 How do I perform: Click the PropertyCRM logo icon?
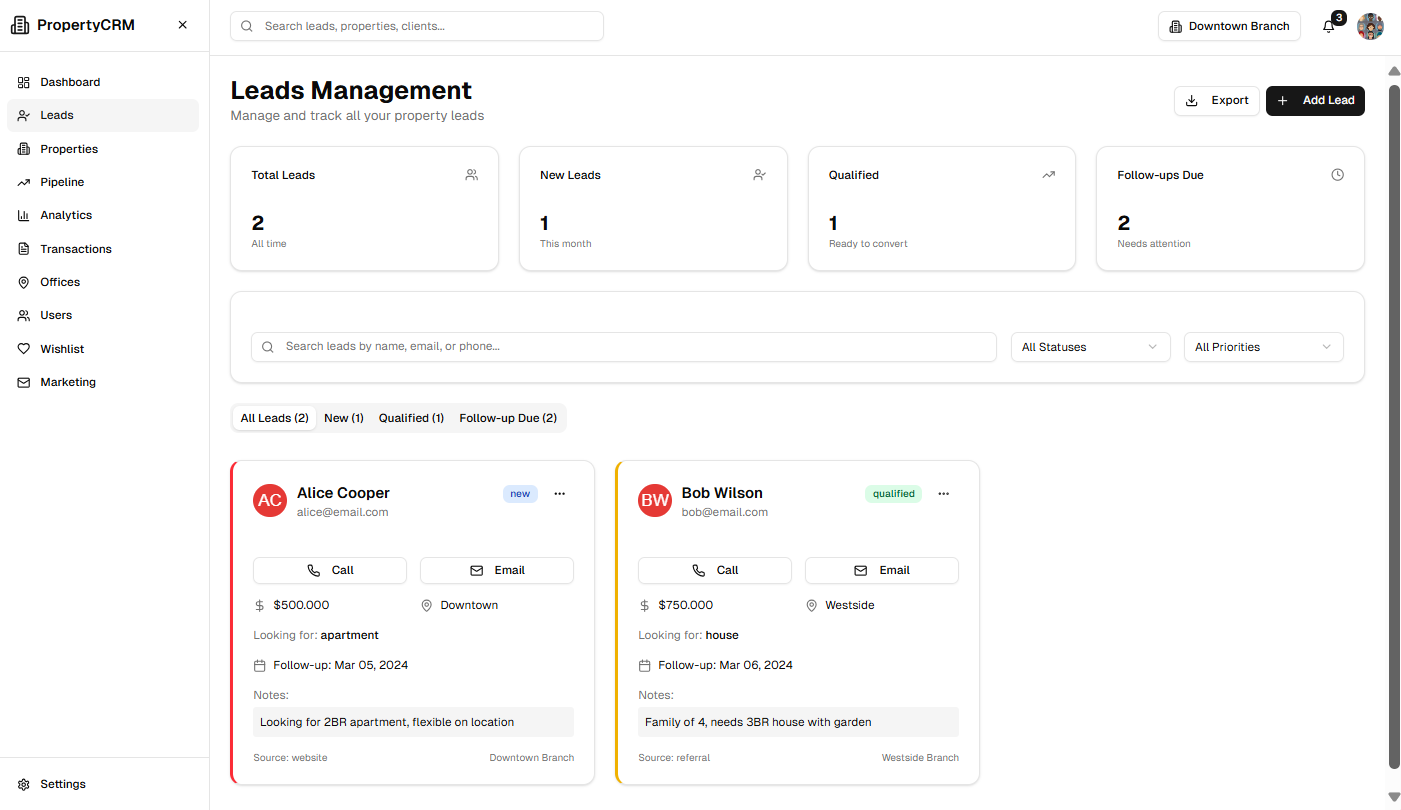[20, 25]
